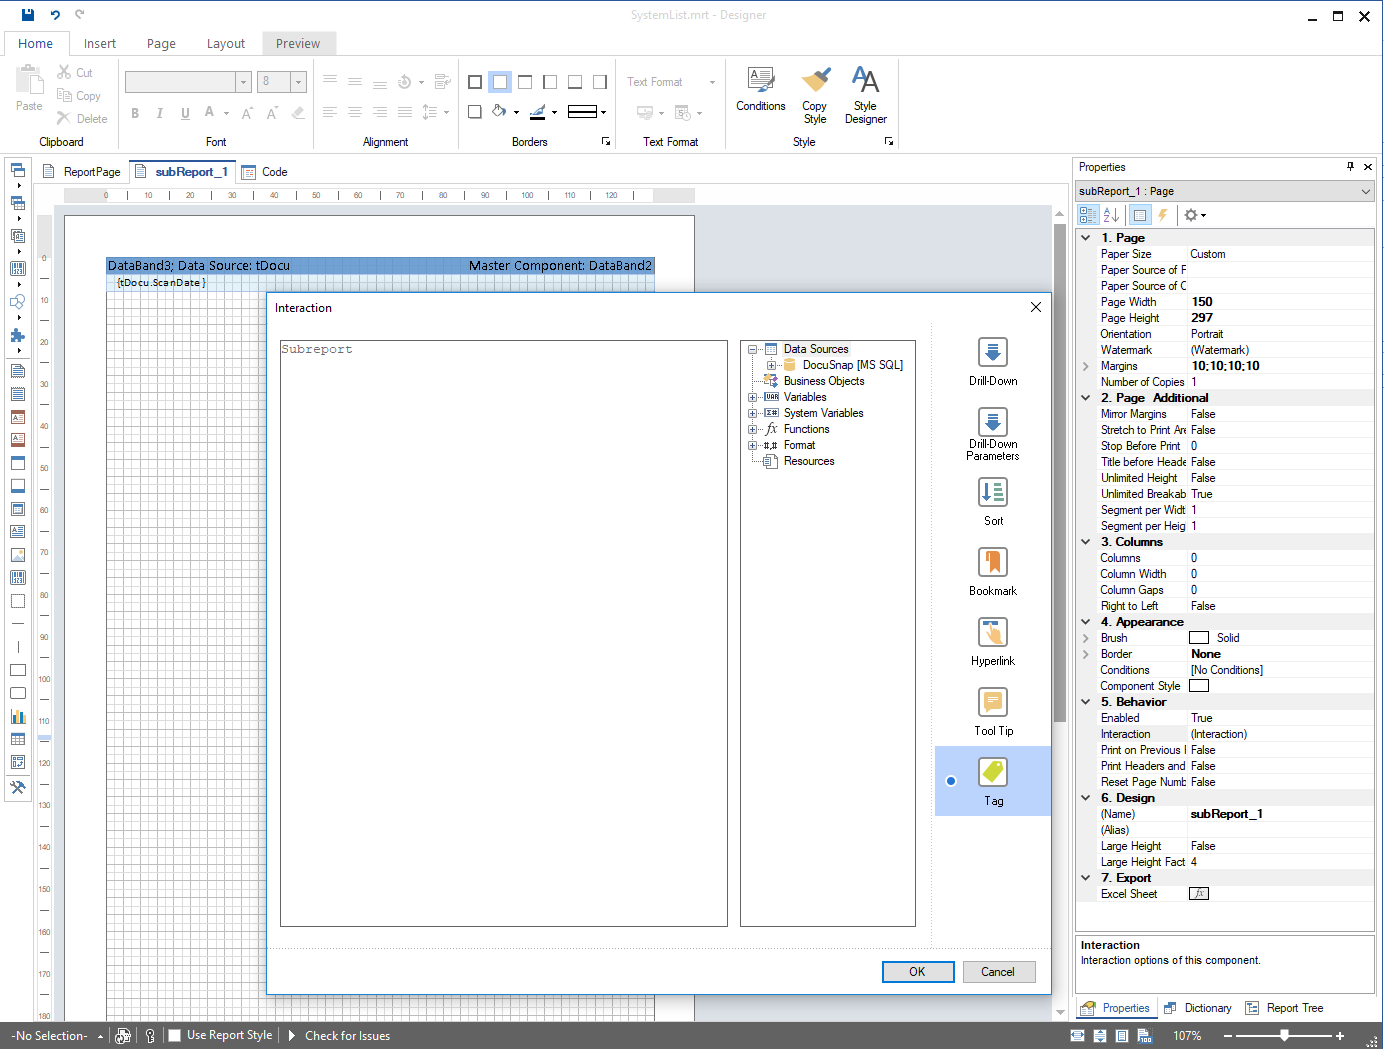Open the Bookmark interaction option
Image resolution: width=1384 pixels, height=1049 pixels.
coord(993,571)
